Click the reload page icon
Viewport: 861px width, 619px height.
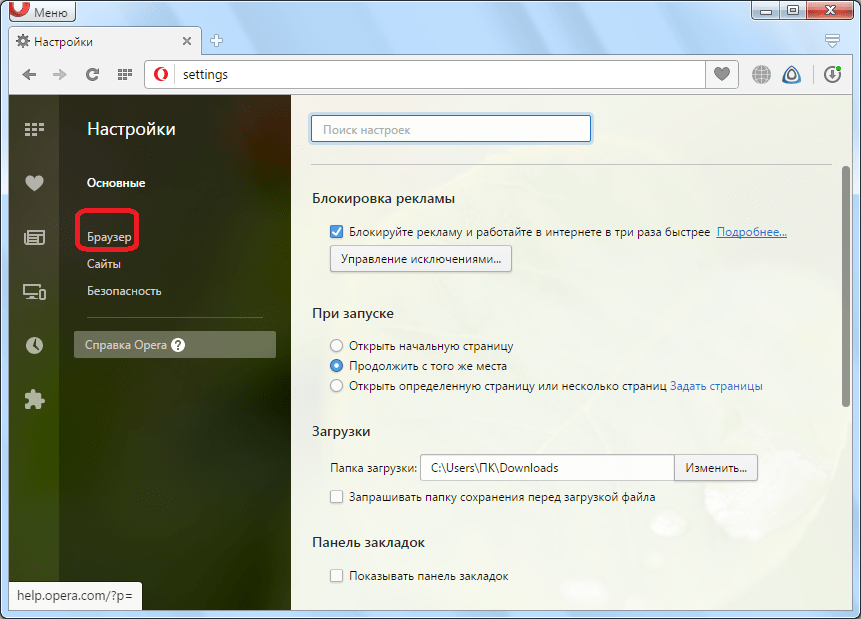(92, 74)
